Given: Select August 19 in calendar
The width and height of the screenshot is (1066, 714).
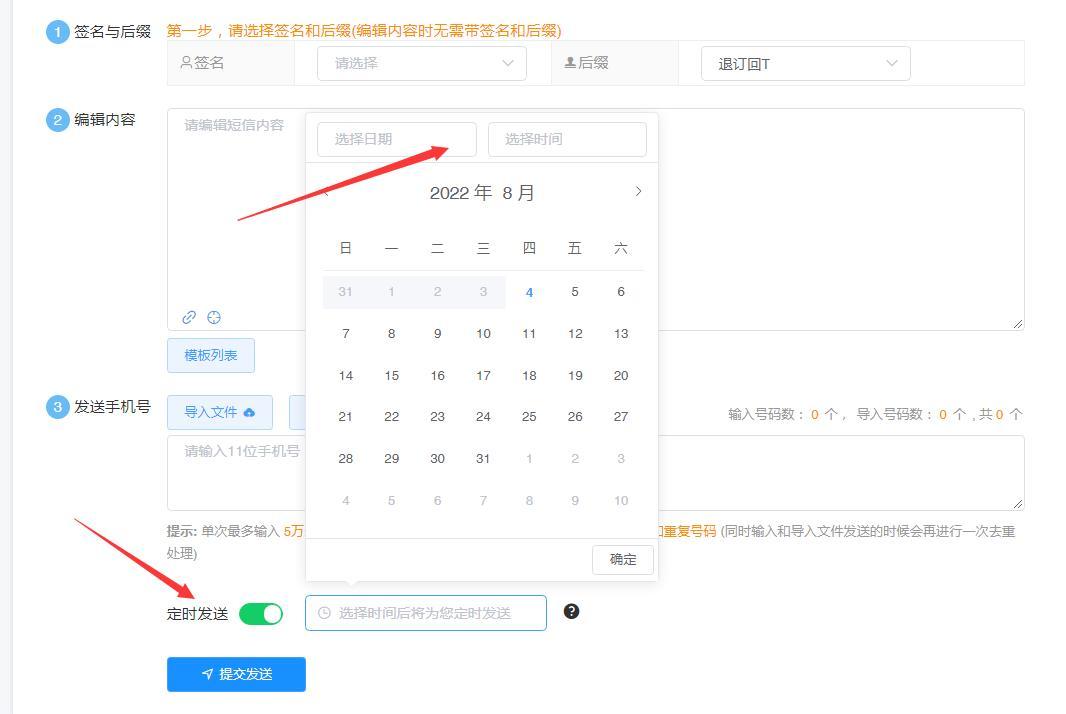Looking at the screenshot, I should point(575,375).
